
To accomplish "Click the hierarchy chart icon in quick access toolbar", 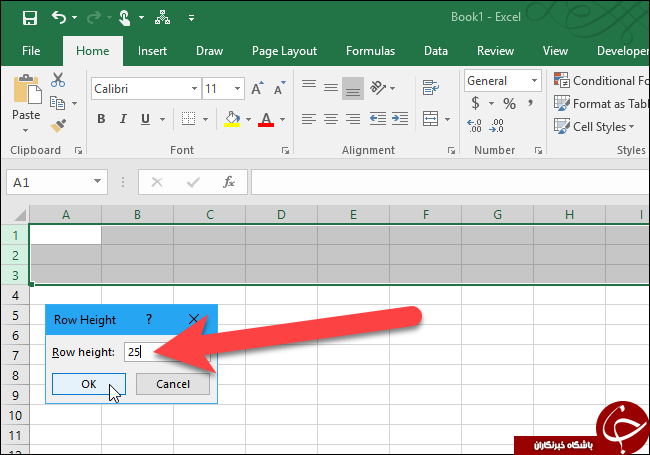I will (162, 17).
